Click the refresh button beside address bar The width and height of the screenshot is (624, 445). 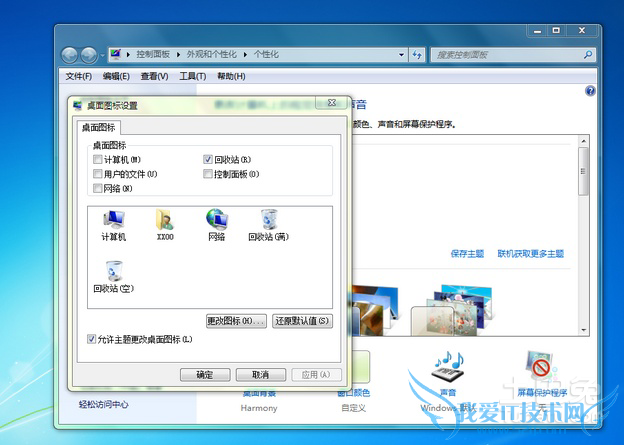(417, 55)
